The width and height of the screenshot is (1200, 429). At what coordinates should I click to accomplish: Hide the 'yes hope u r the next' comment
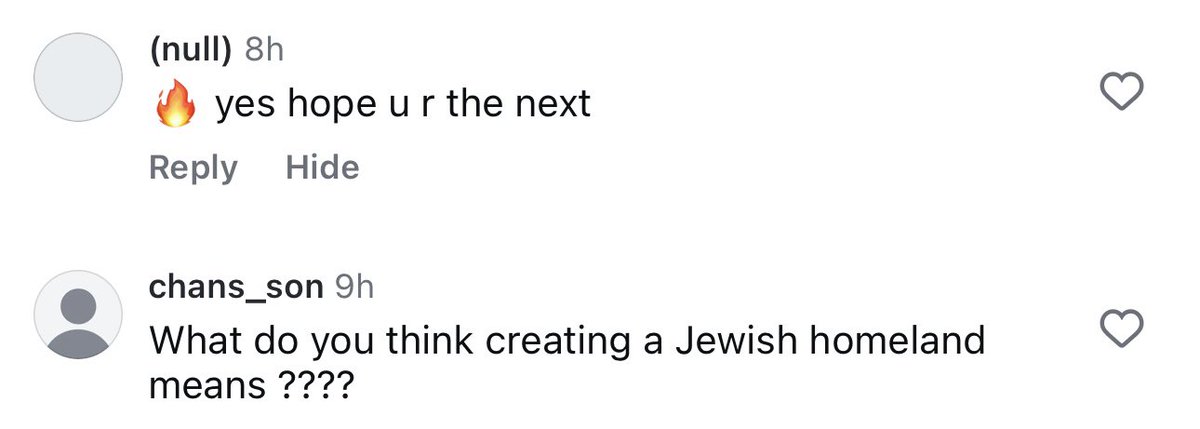click(322, 167)
